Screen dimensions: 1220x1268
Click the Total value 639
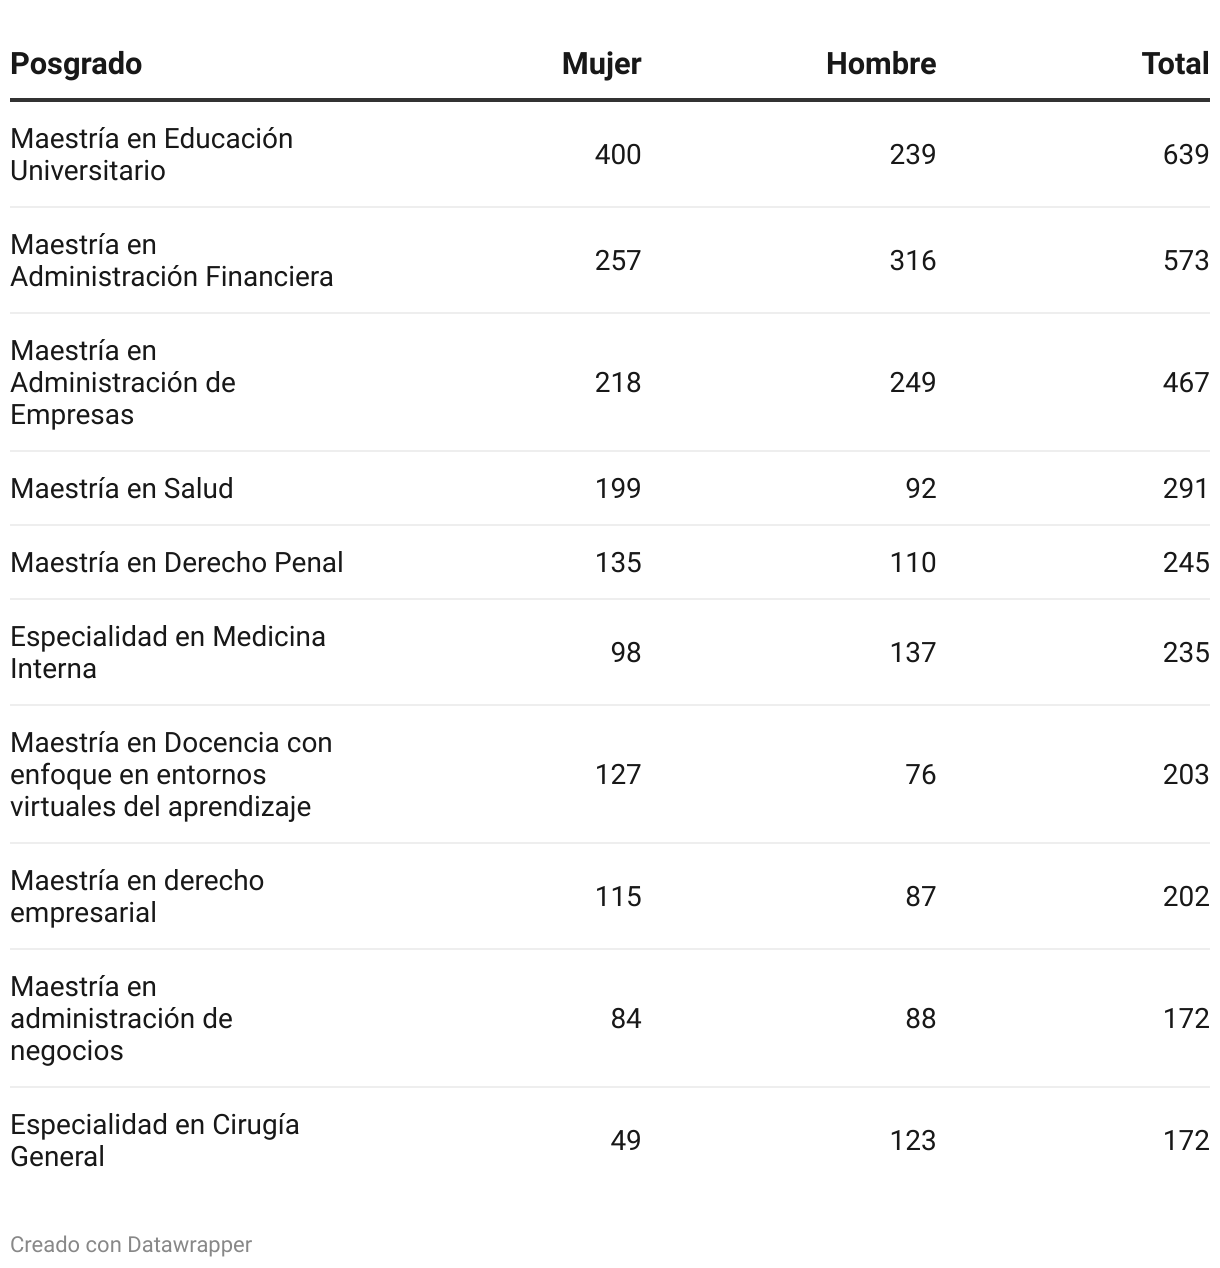pyautogui.click(x=1186, y=154)
